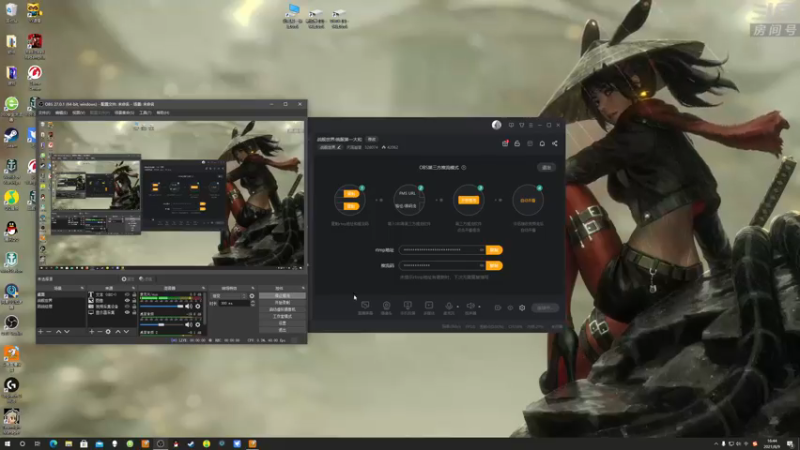Toggle visibility of the image source in OBS

click(x=128, y=301)
